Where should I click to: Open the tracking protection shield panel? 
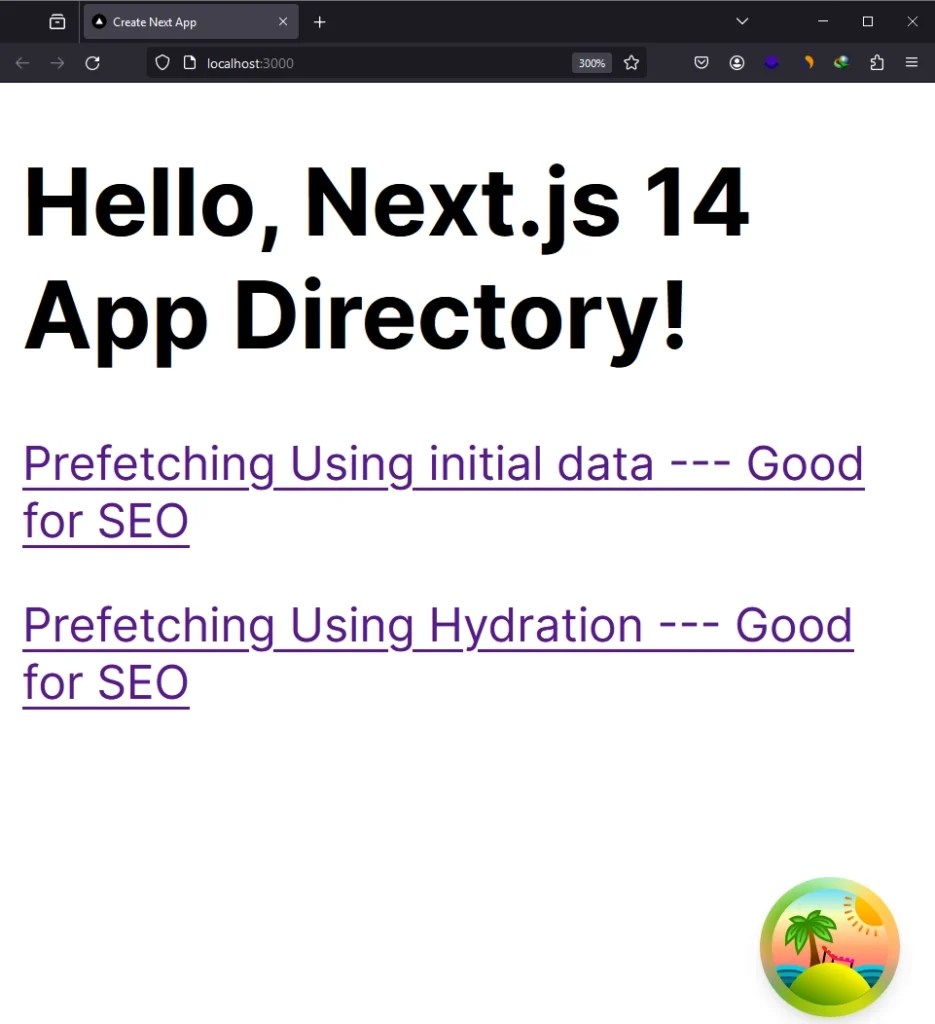161,62
